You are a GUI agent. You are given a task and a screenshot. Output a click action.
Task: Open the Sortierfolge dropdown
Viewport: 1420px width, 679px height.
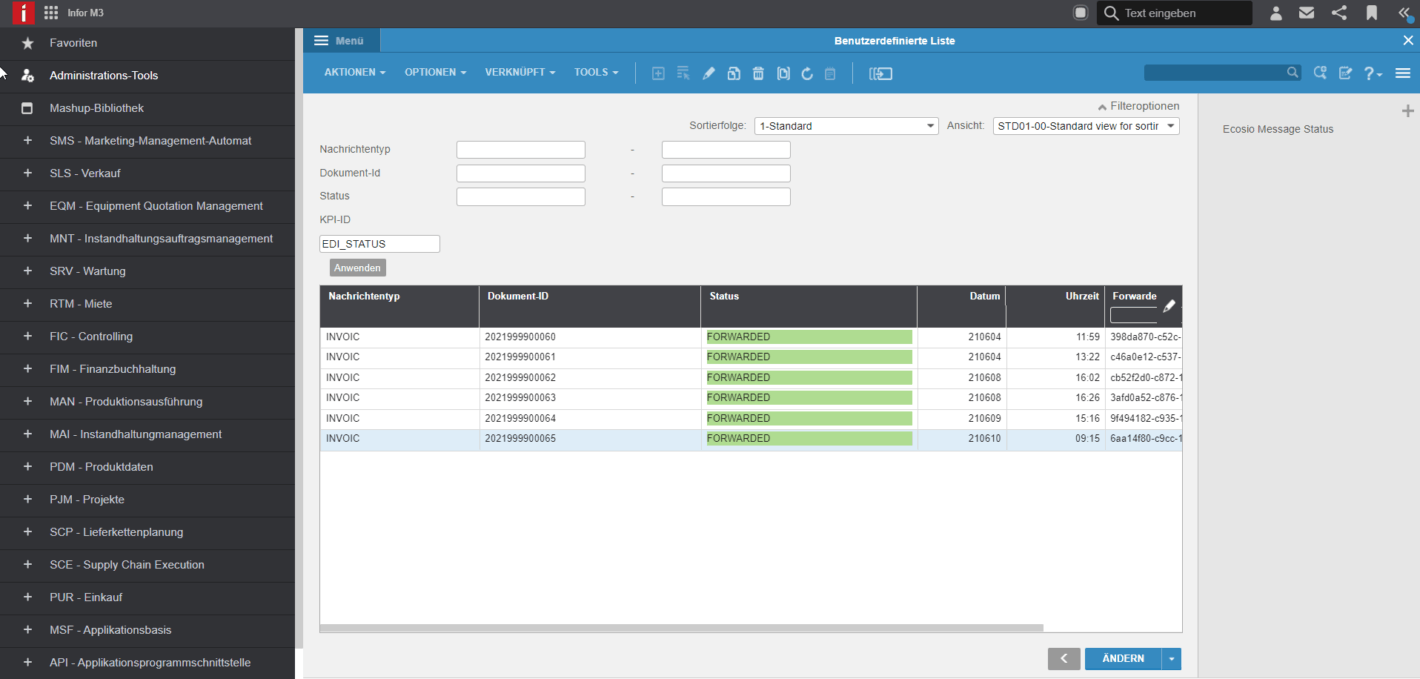tap(929, 126)
